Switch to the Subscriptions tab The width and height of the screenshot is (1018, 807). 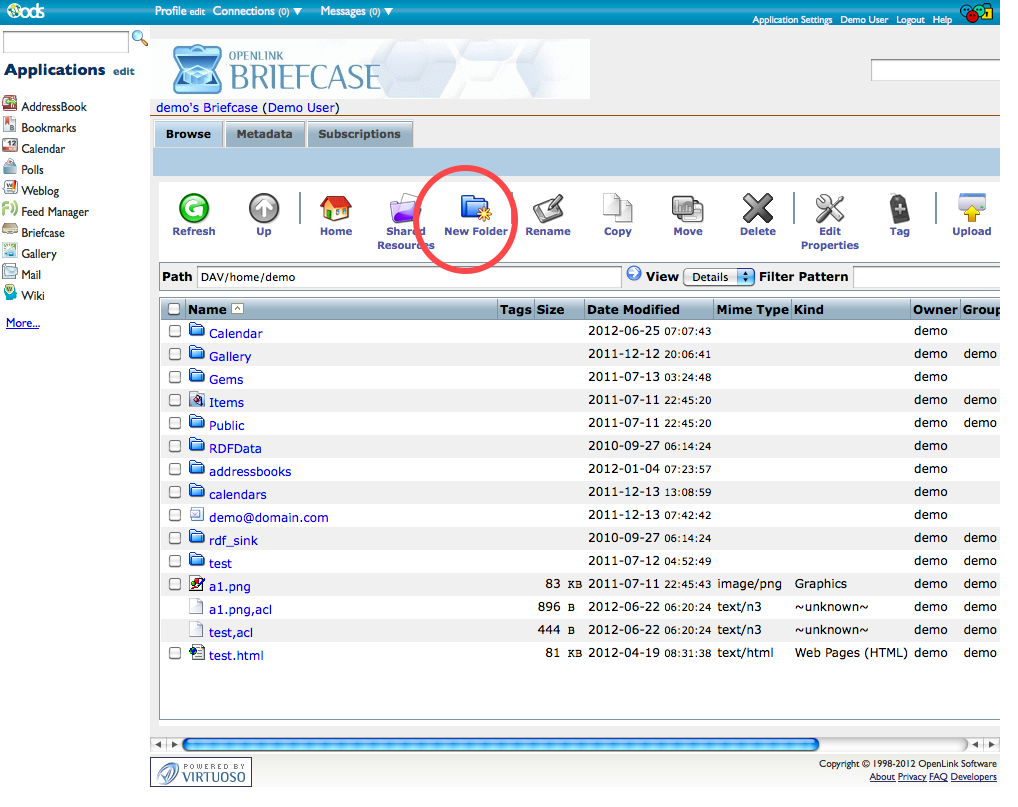point(359,134)
